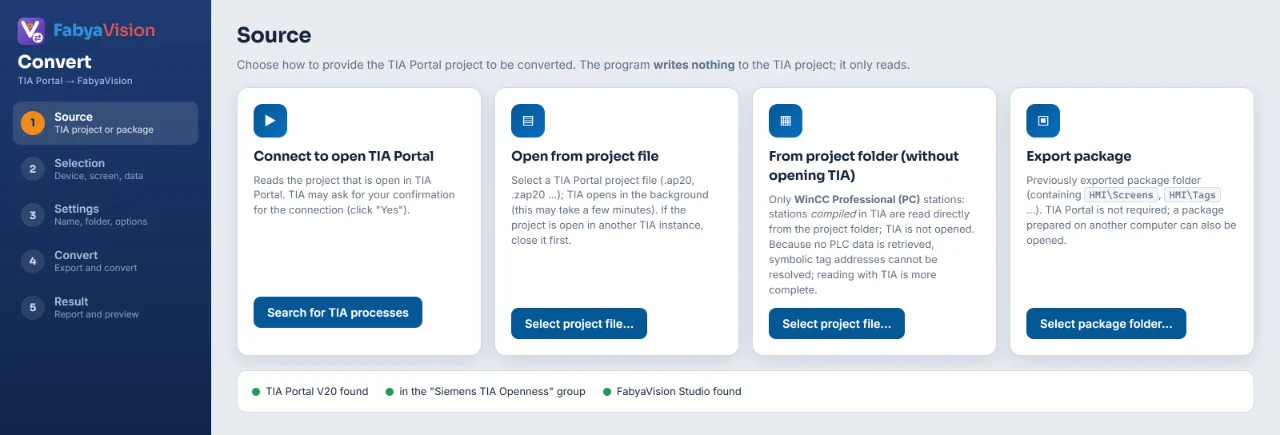Click in the "Siemens TIA Openness" group status
Screen dimensions: 1280x435
pyautogui.click(x=492, y=392)
